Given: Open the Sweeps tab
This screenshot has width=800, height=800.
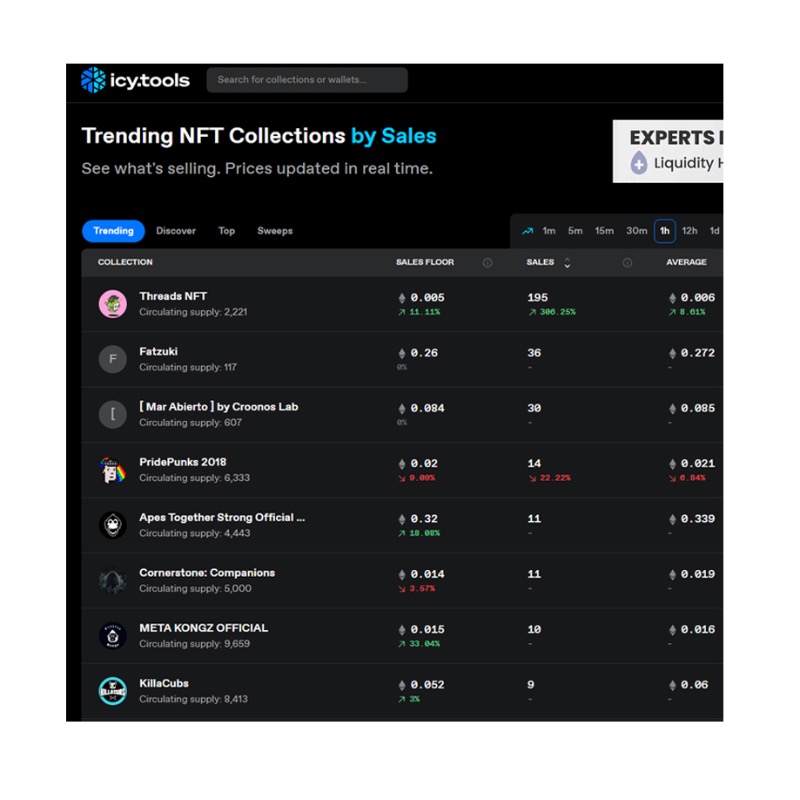Looking at the screenshot, I should pyautogui.click(x=275, y=231).
